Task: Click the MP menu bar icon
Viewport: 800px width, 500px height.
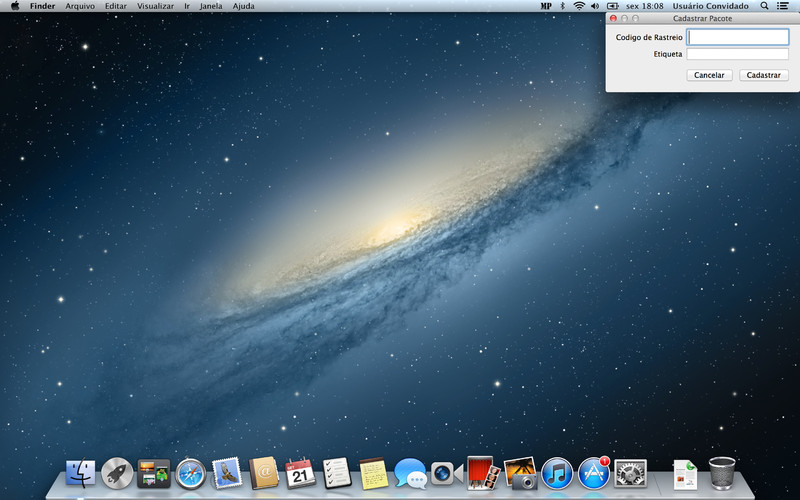Action: click(546, 6)
